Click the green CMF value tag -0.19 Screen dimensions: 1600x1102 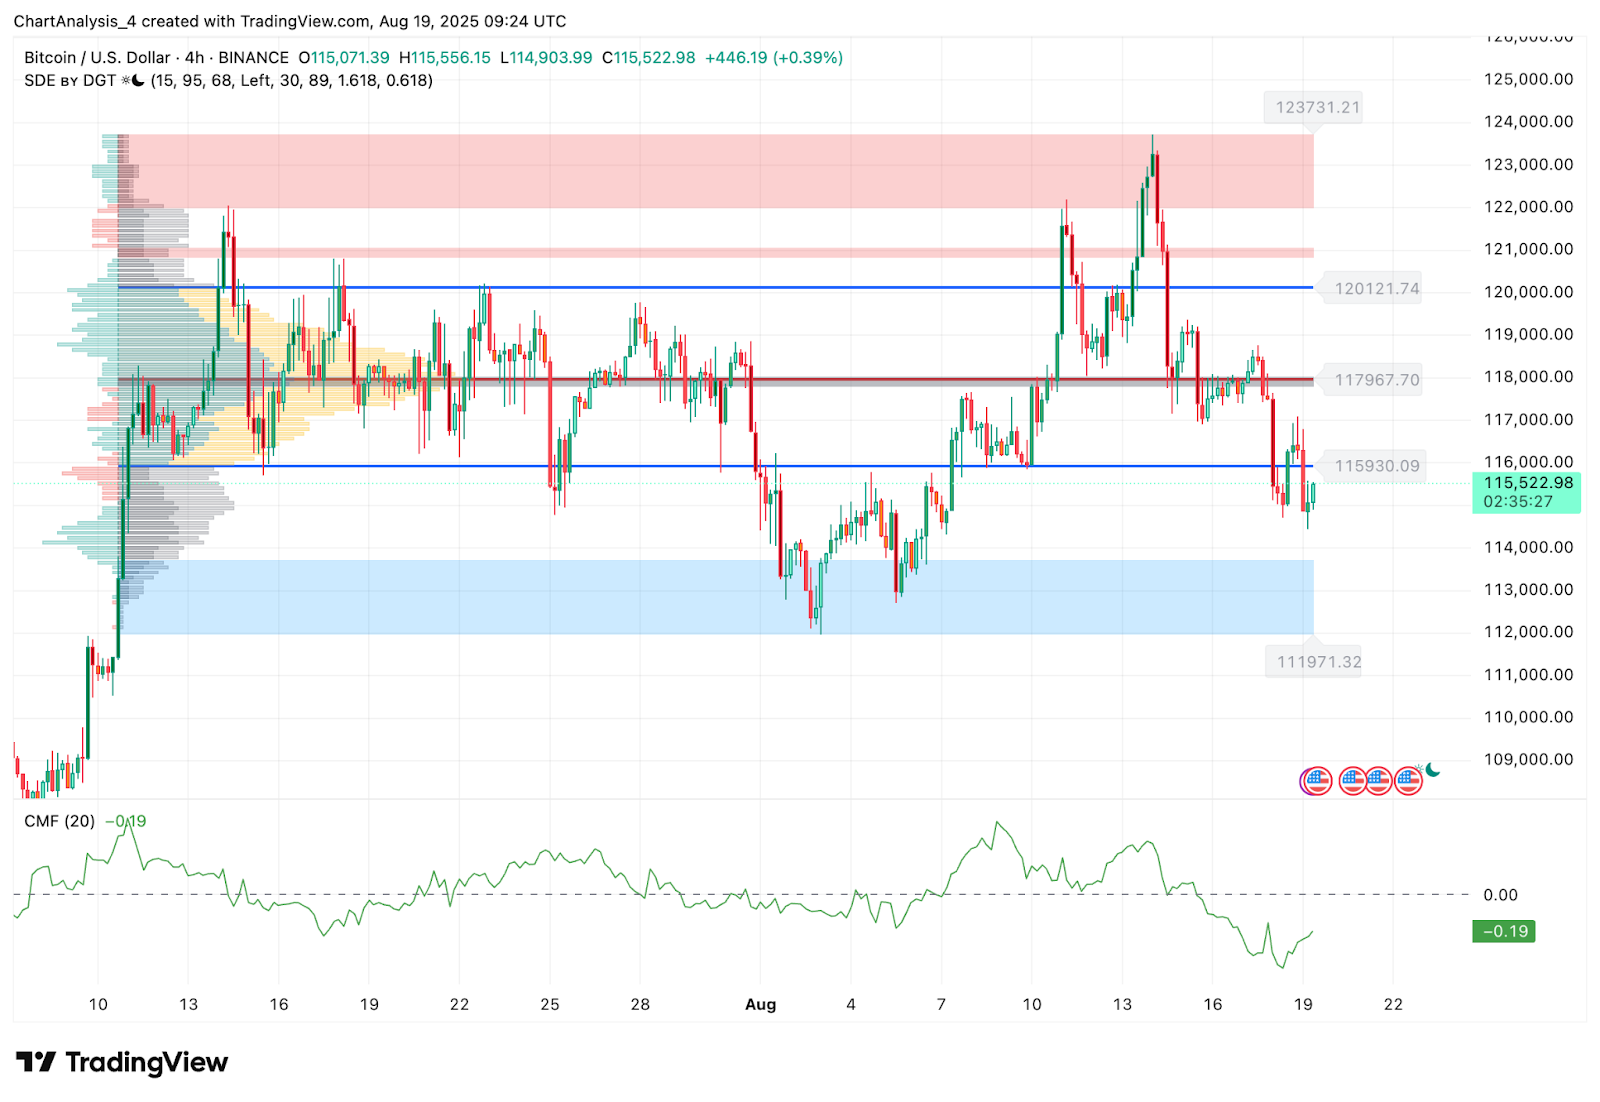[1504, 932]
